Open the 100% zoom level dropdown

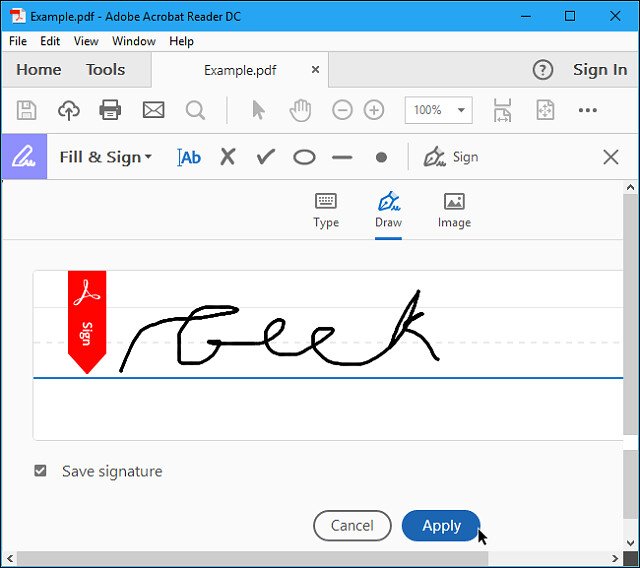tap(438, 110)
